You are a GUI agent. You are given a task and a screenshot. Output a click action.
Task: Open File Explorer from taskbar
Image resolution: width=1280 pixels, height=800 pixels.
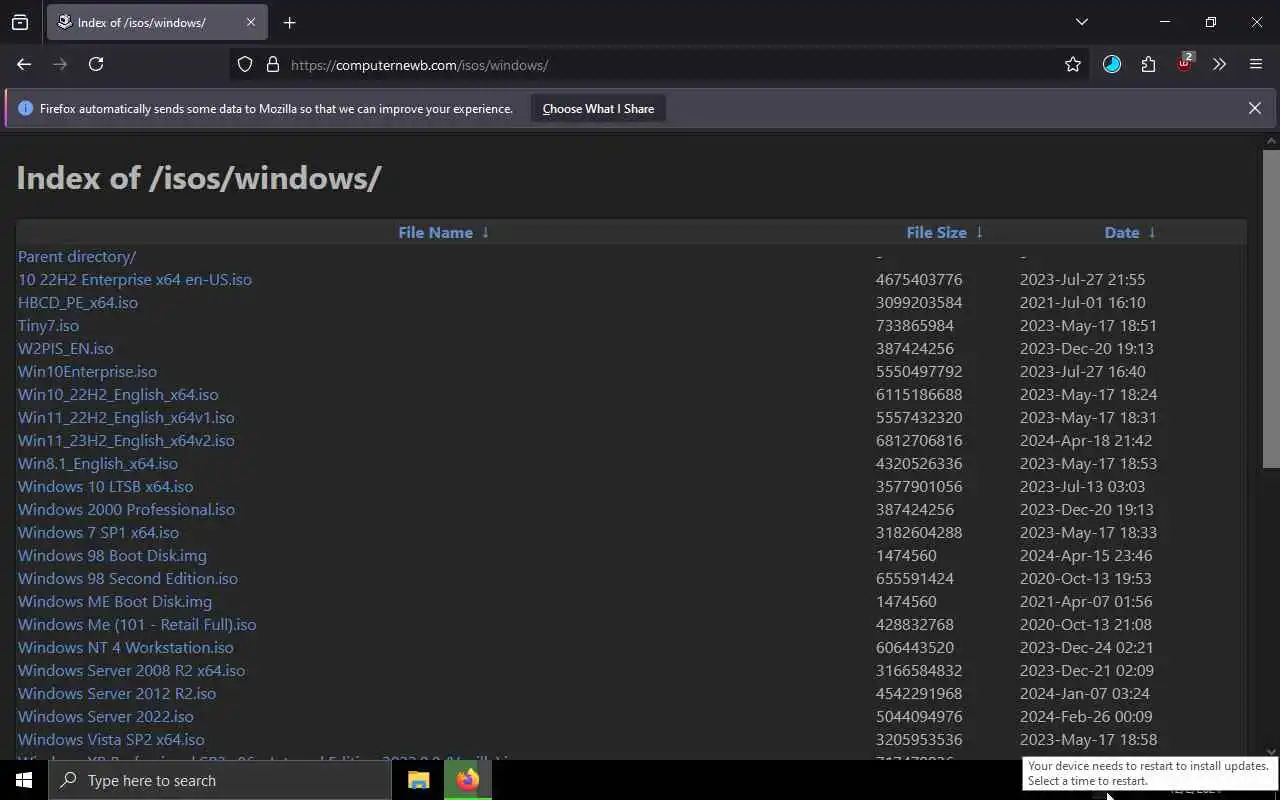[419, 780]
